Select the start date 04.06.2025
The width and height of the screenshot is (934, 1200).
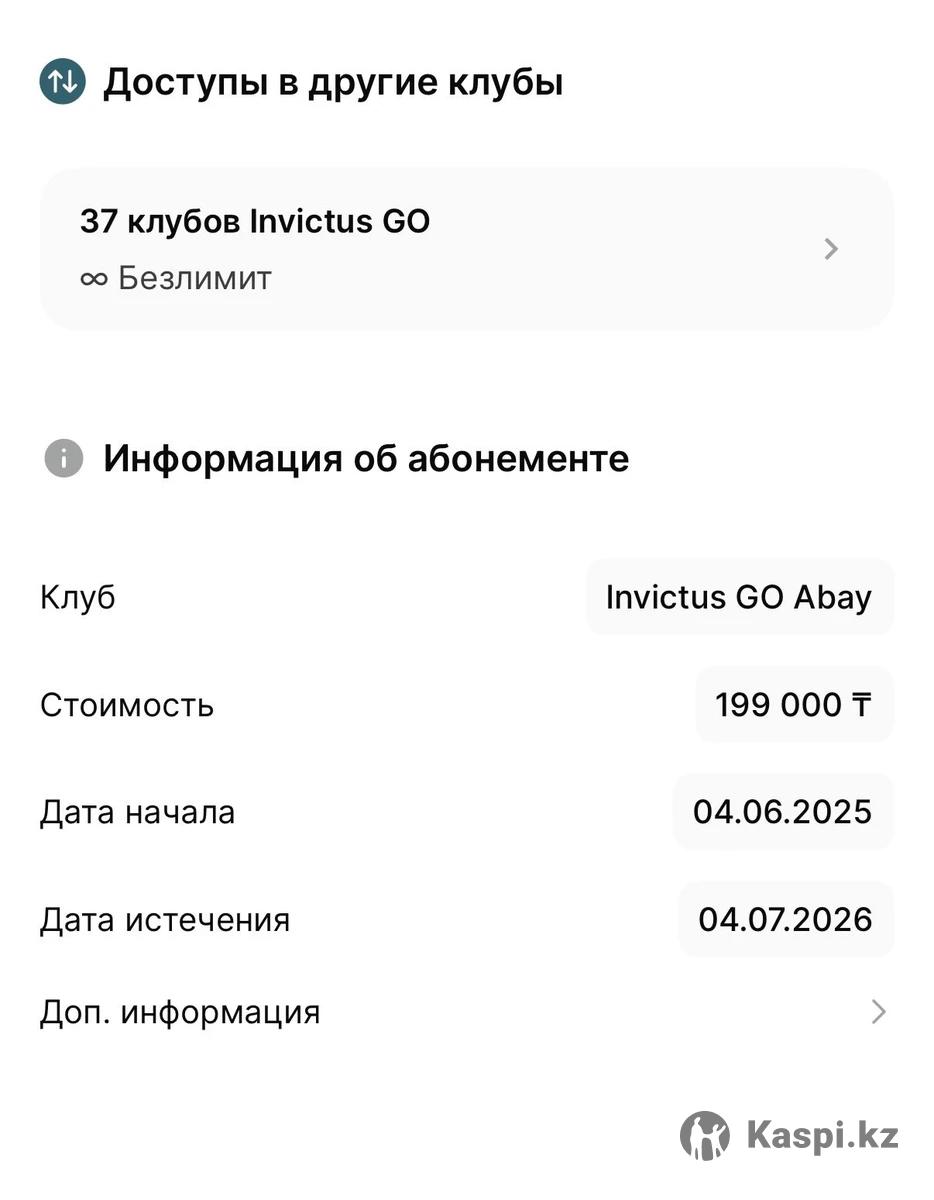tap(782, 811)
